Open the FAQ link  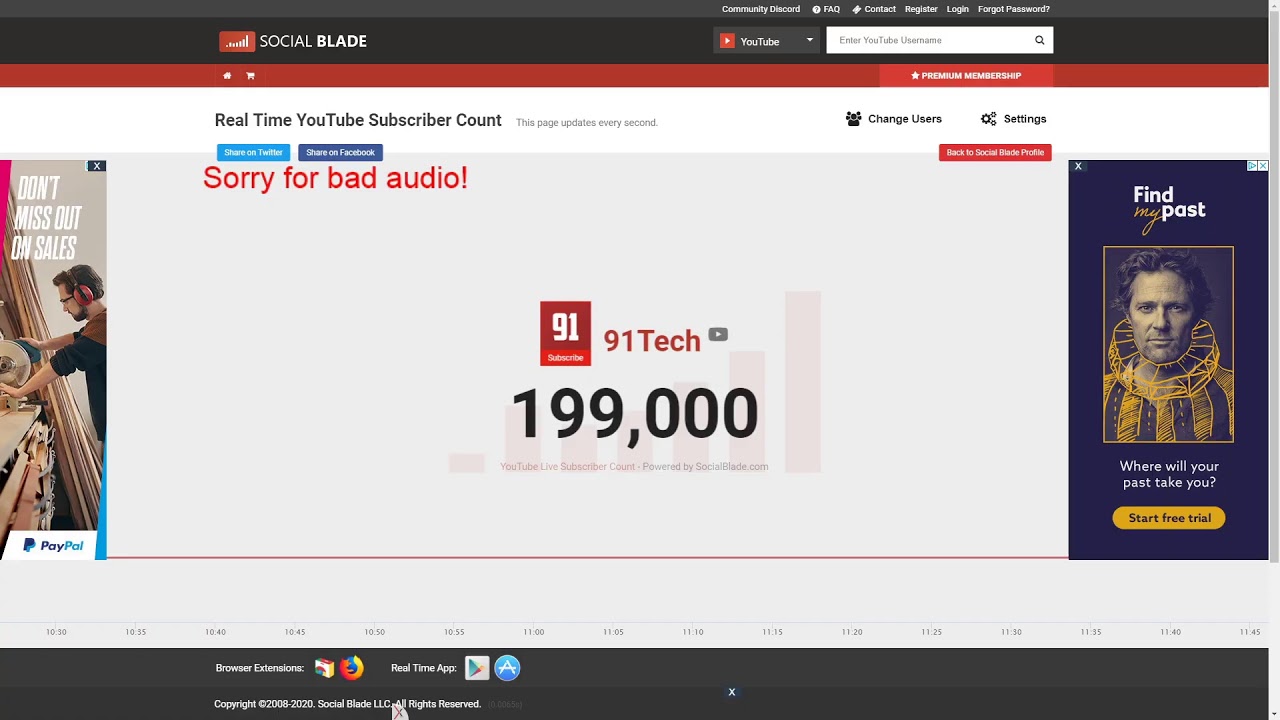[826, 9]
